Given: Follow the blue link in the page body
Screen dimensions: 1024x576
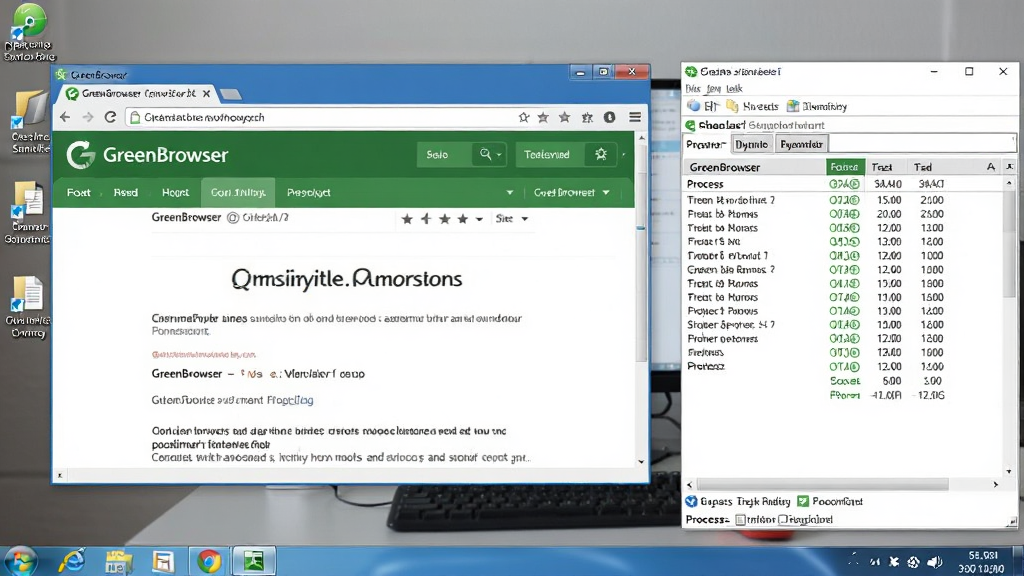Looking at the screenshot, I should click(x=290, y=400).
